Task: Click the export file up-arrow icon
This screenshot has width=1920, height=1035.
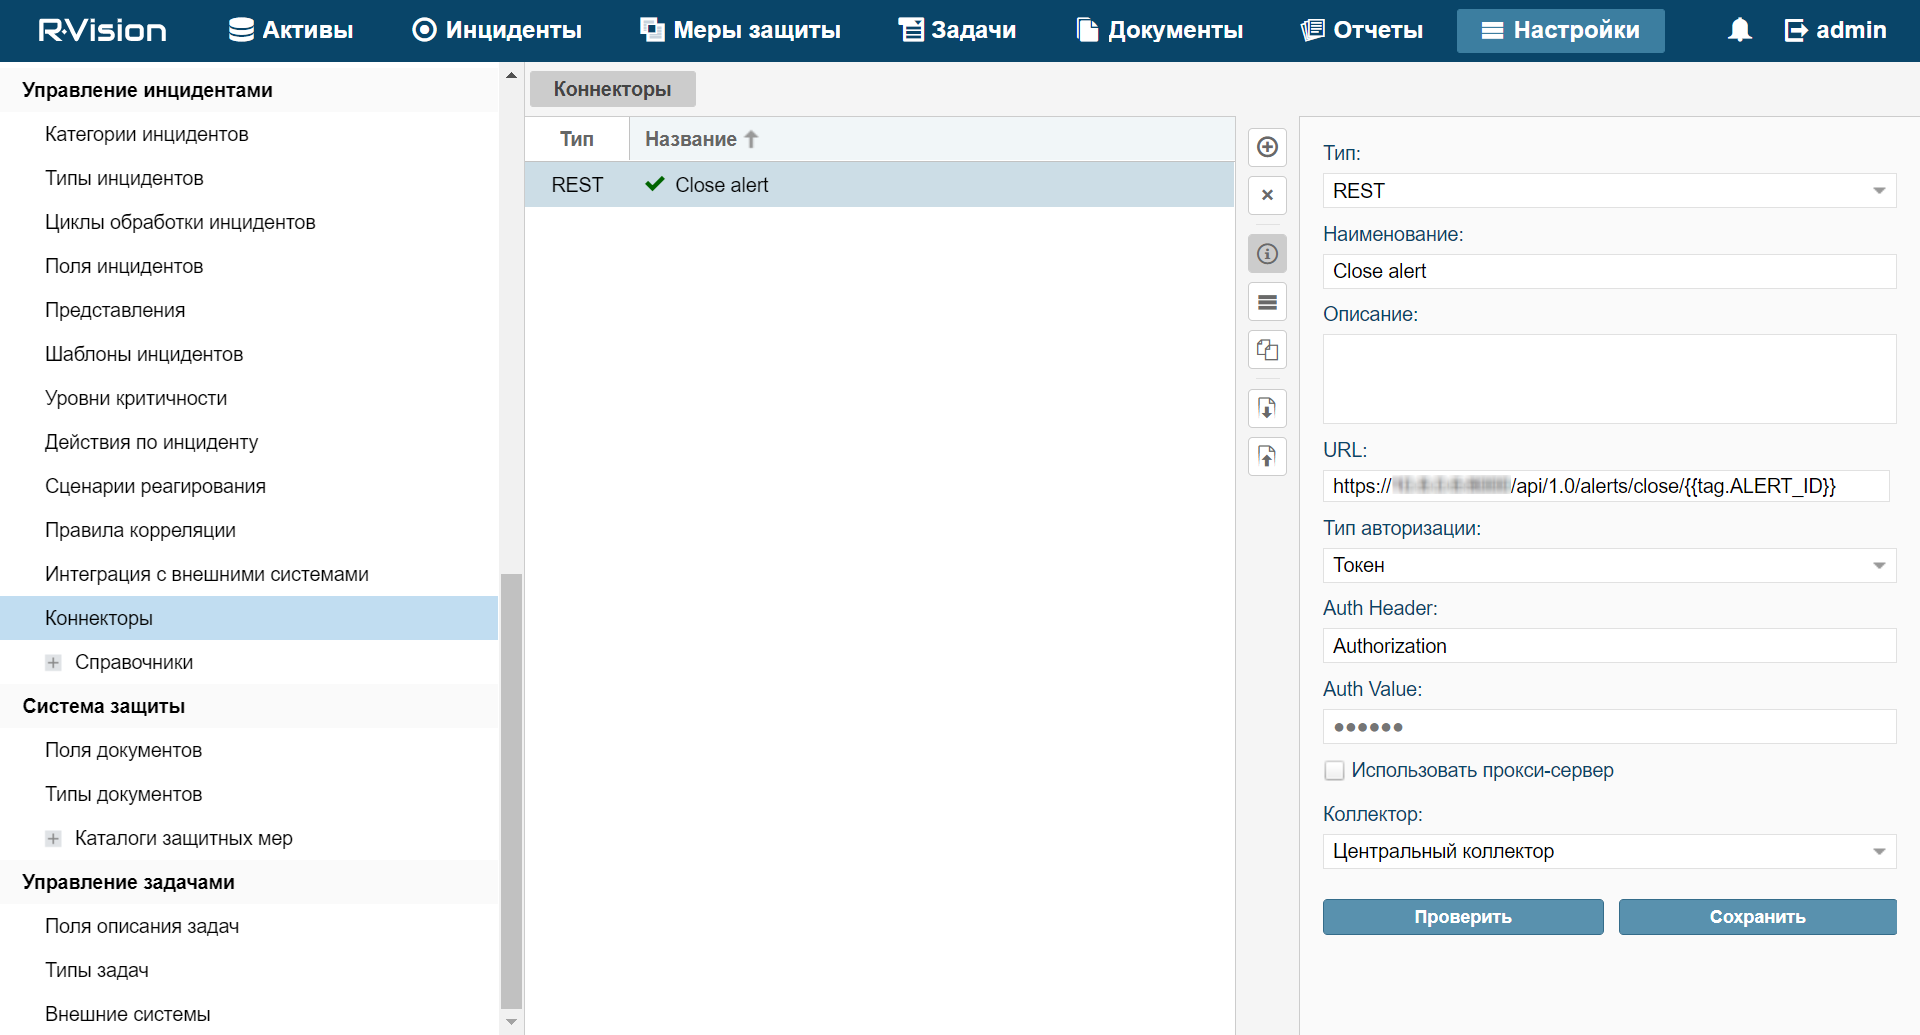Action: [1267, 456]
